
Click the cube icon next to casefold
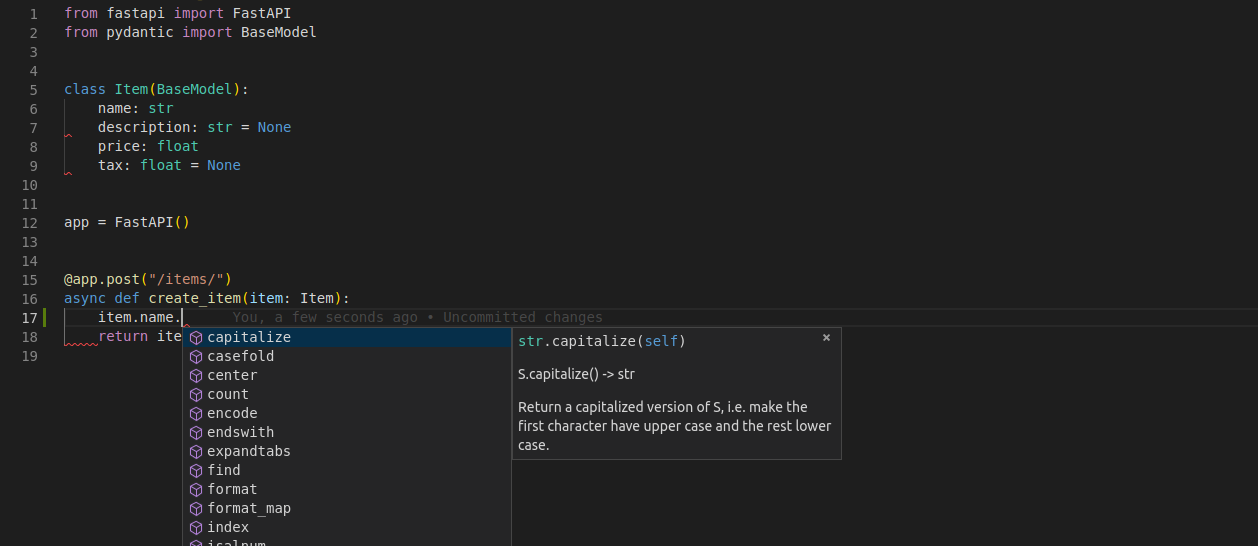coord(196,357)
